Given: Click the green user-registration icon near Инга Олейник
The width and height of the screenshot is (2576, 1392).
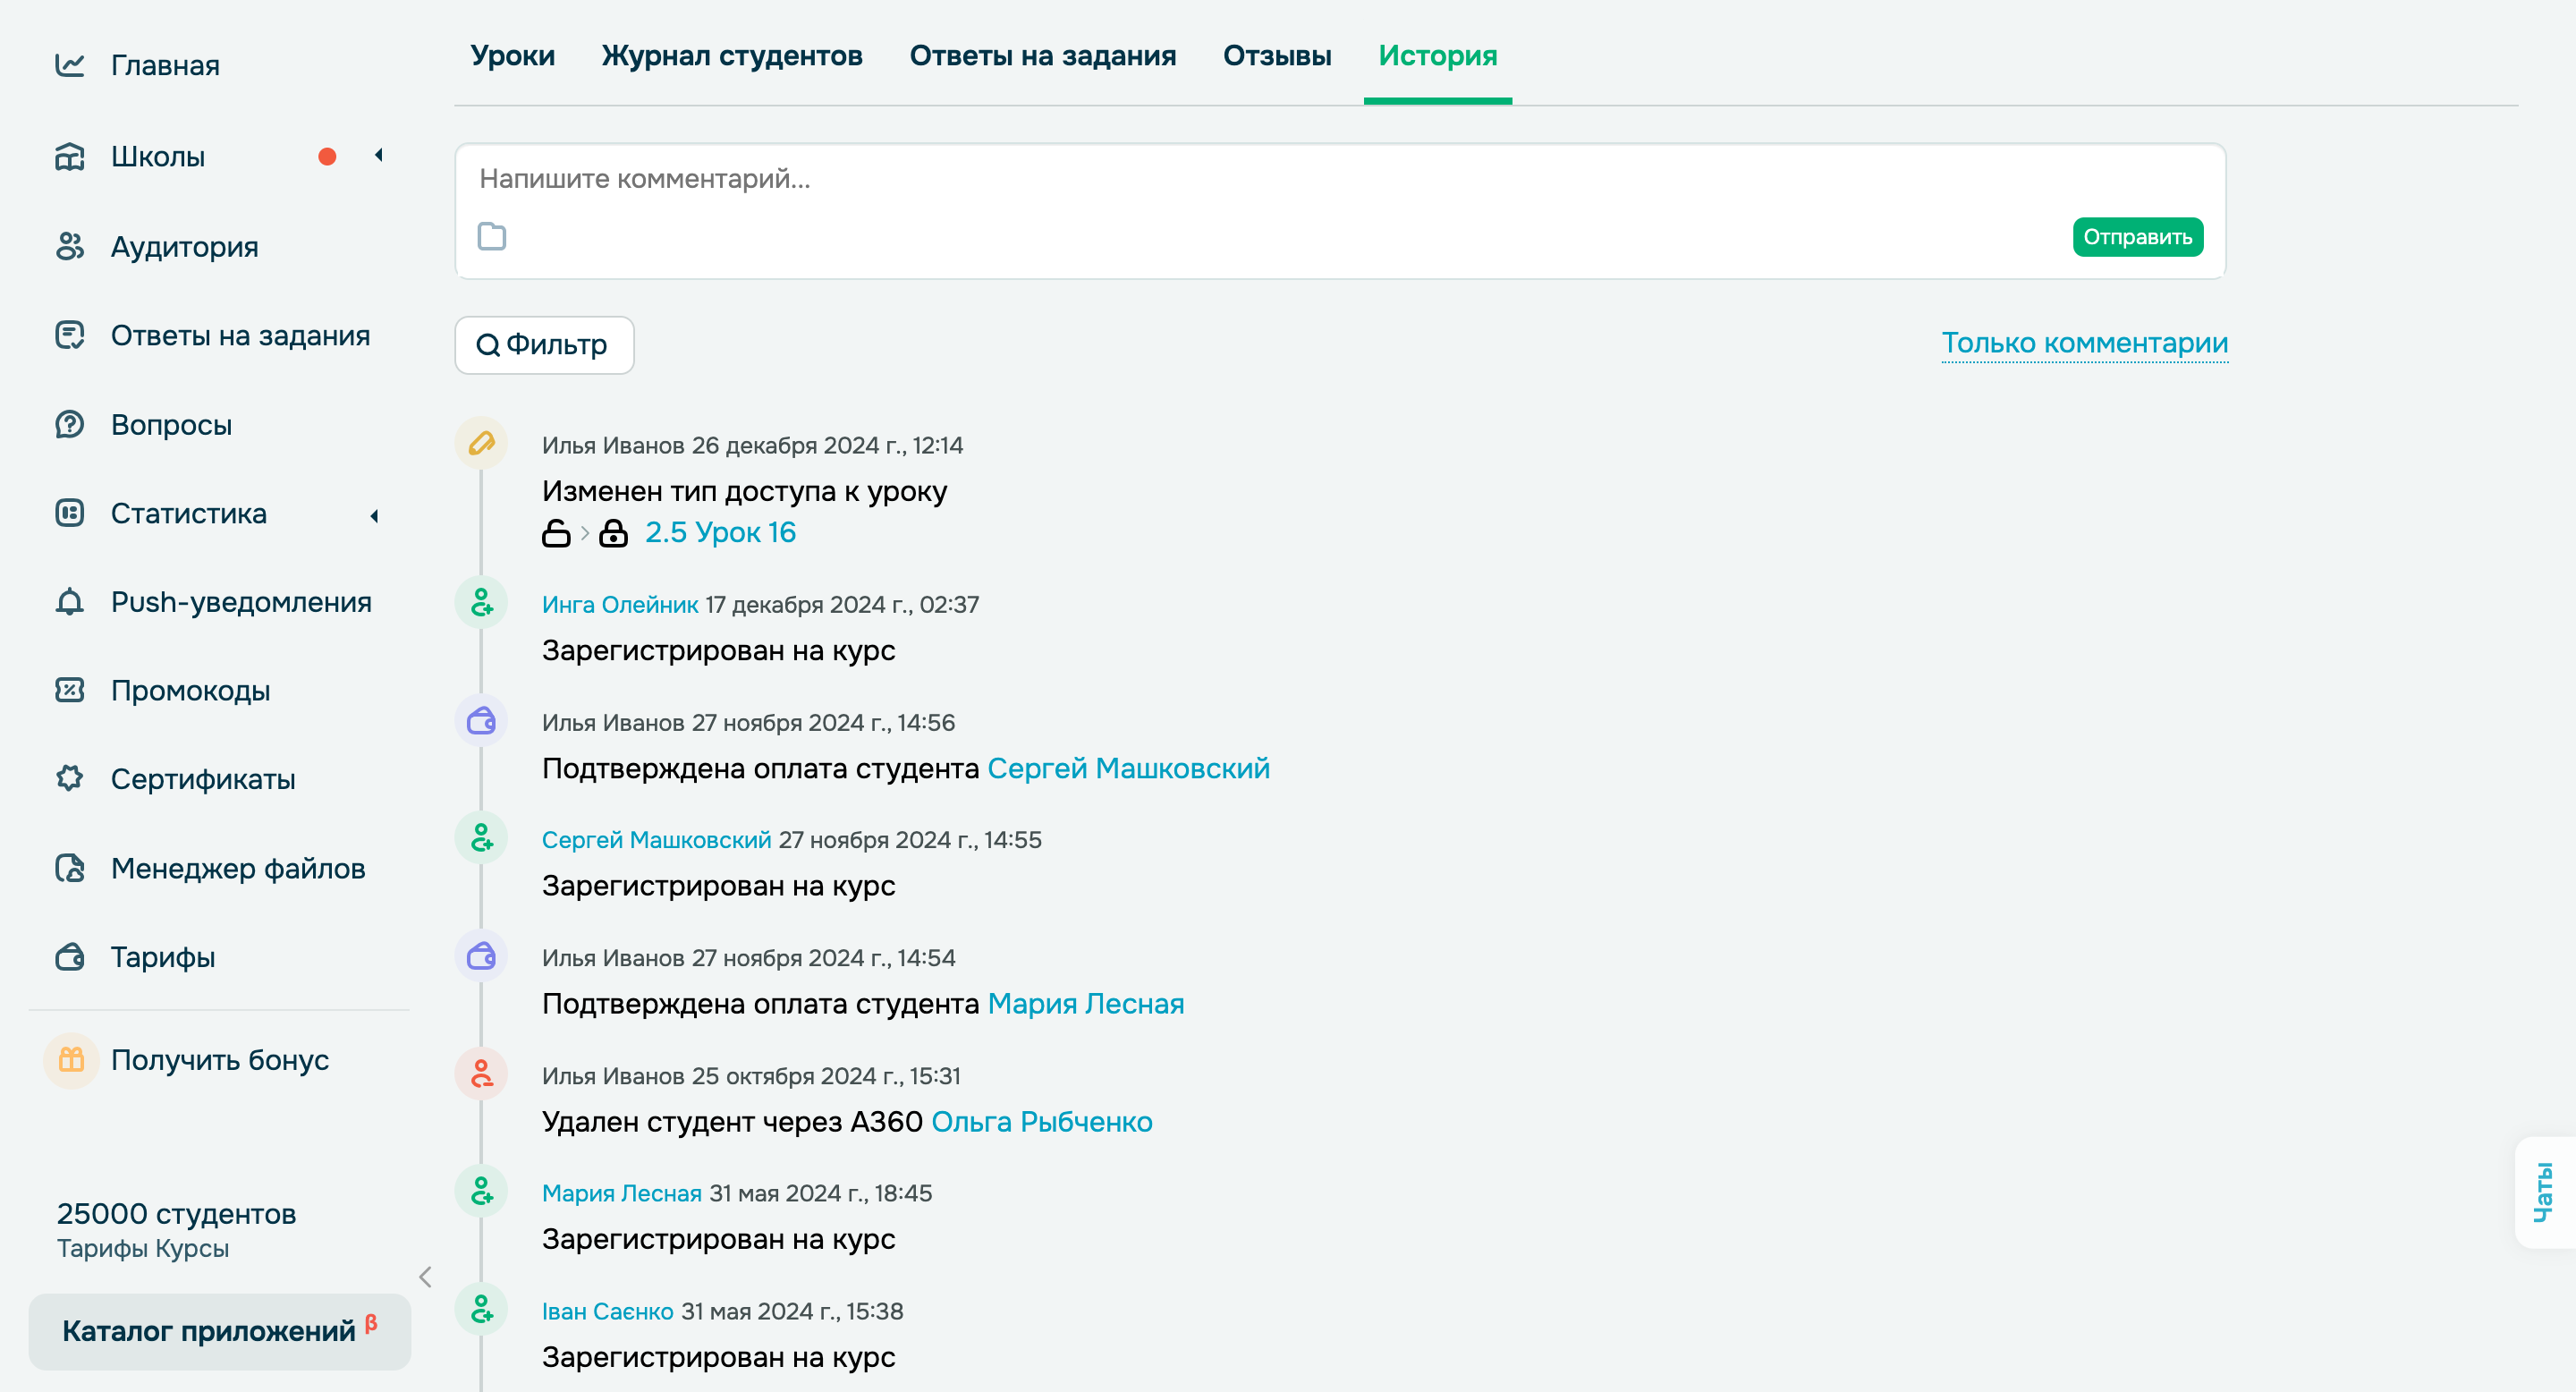Looking at the screenshot, I should pos(481,602).
